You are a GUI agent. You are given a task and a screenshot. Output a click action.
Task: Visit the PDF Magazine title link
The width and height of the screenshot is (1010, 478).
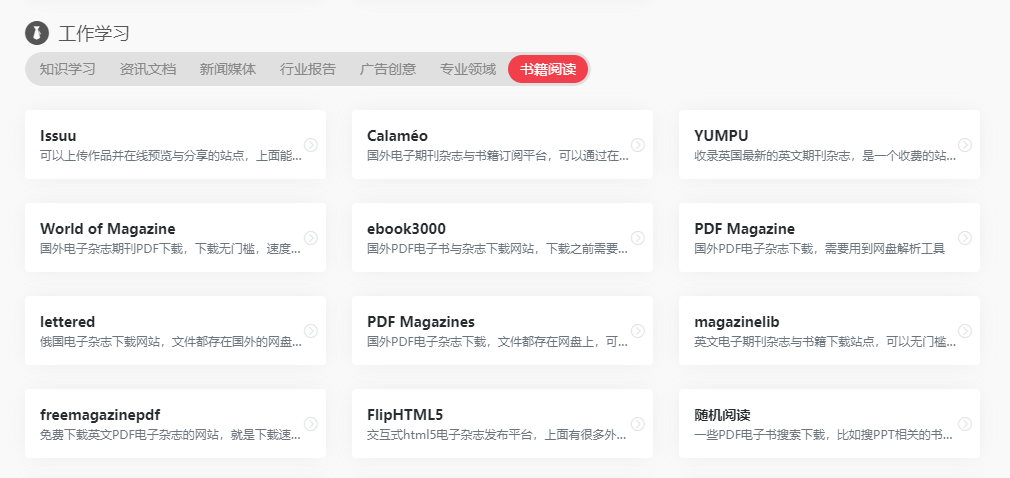[x=745, y=229]
